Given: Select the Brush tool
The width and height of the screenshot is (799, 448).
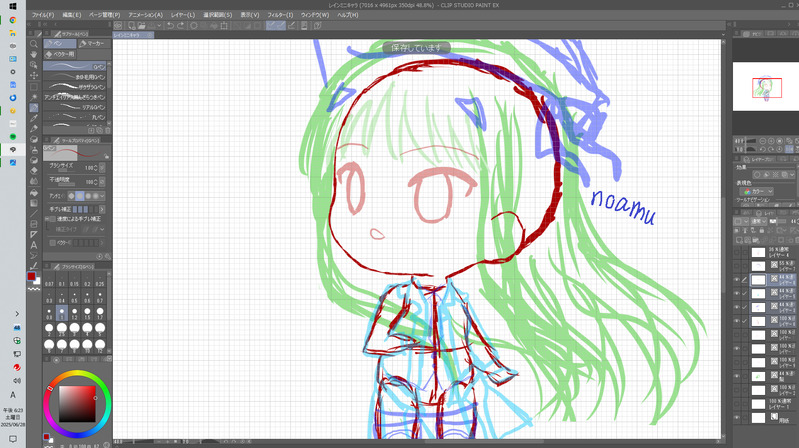Looking at the screenshot, I should [x=34, y=139].
